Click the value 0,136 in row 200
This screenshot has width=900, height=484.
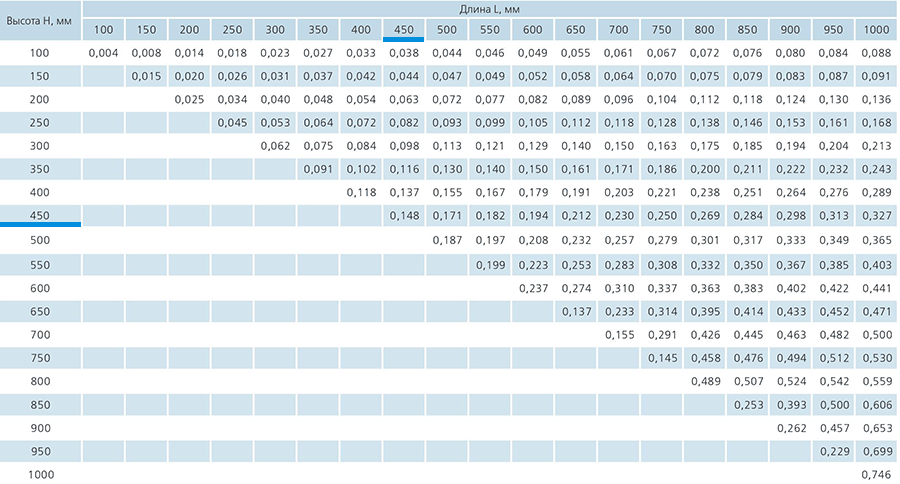(x=876, y=99)
